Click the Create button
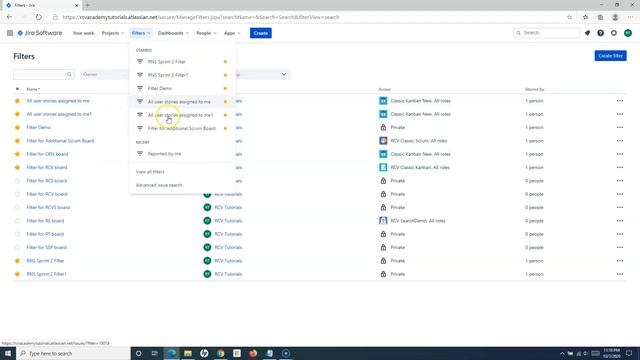Viewport: 640px width, 360px height. (261, 33)
